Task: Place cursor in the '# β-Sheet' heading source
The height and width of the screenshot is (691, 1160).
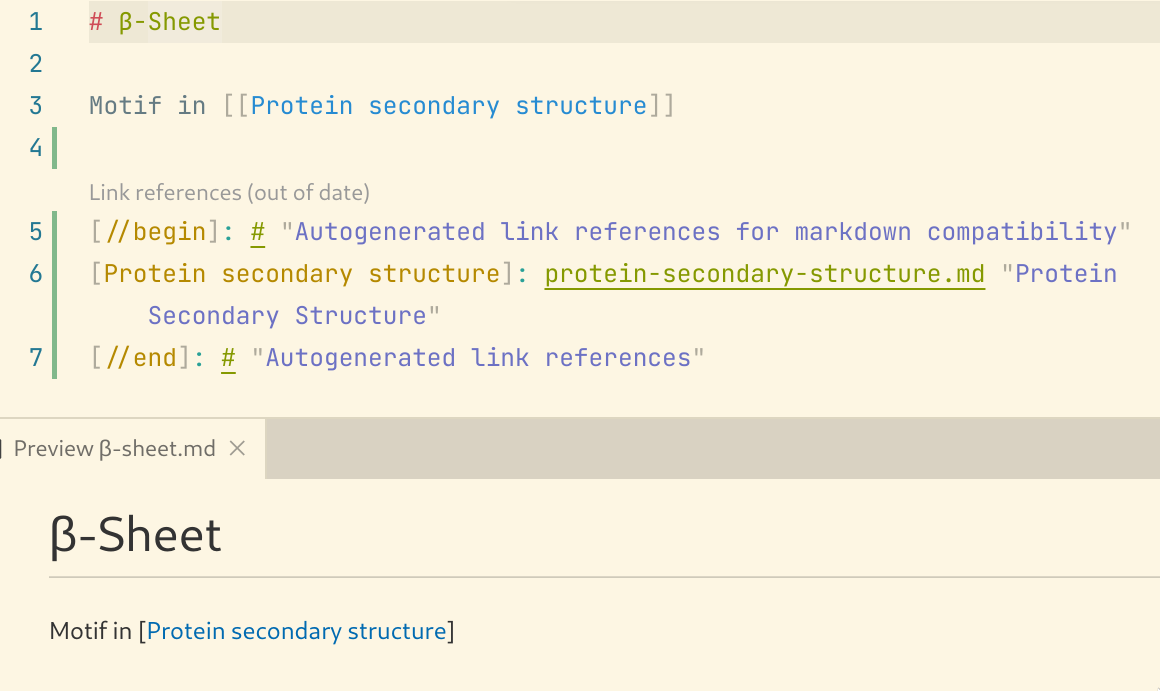Action: (x=155, y=21)
